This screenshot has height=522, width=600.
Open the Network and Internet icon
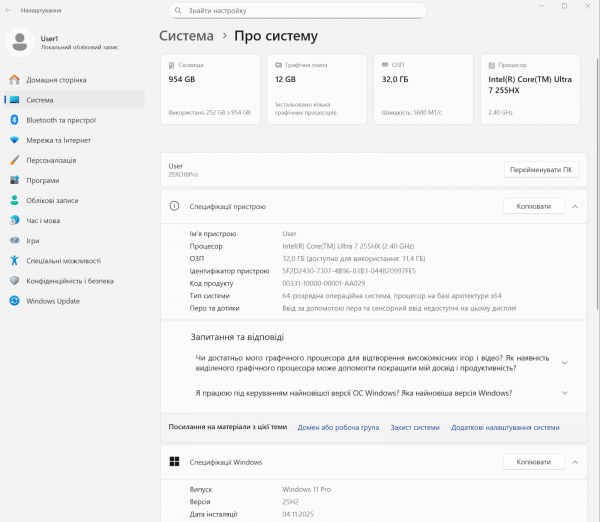pyautogui.click(x=14, y=140)
